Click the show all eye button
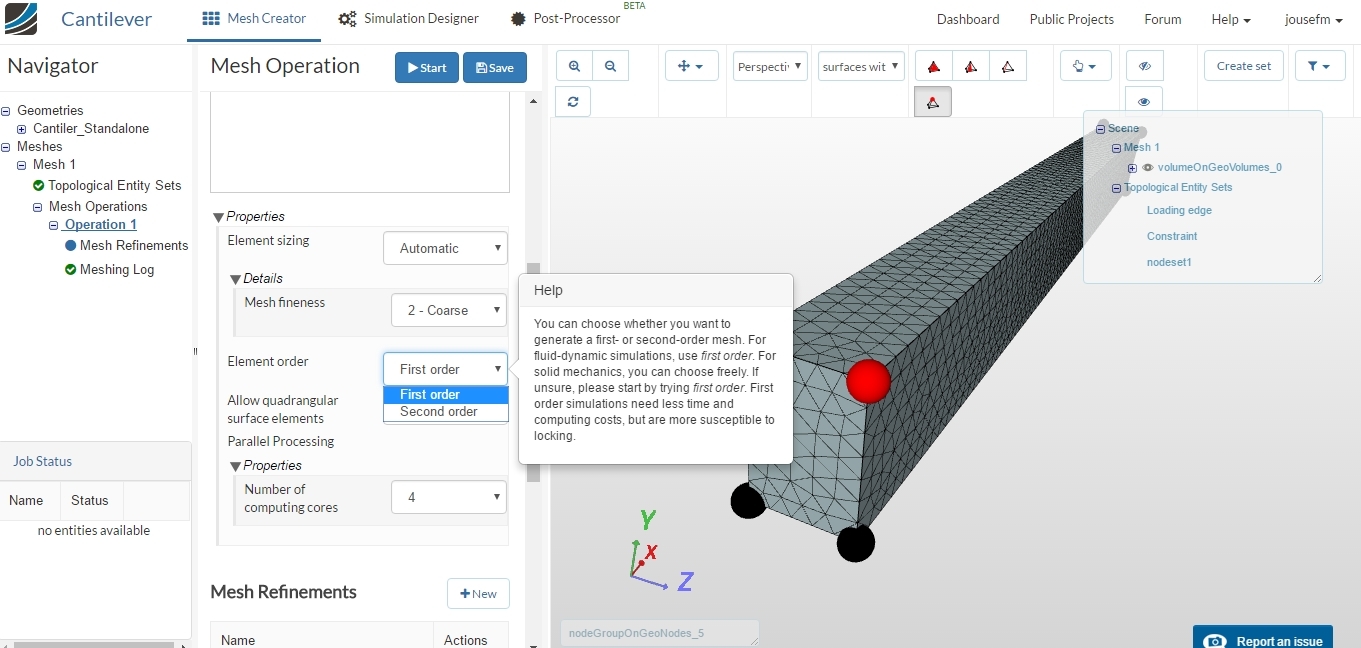The height and width of the screenshot is (648, 1361). [1144, 102]
